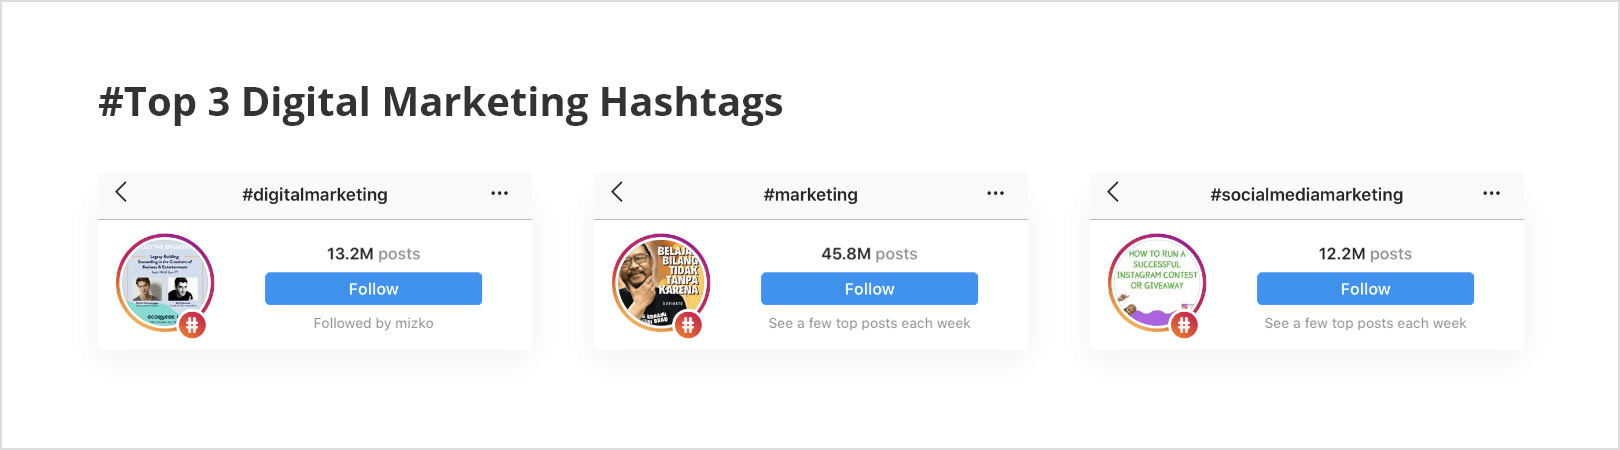Click the hashtag badge on the #digitalmarketing avatar
Image resolution: width=1620 pixels, height=450 pixels.
point(192,324)
